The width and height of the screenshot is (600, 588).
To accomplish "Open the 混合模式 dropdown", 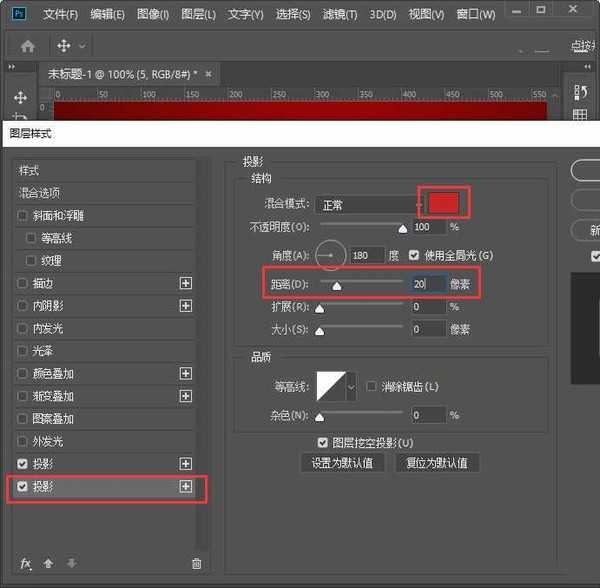I will (366, 205).
